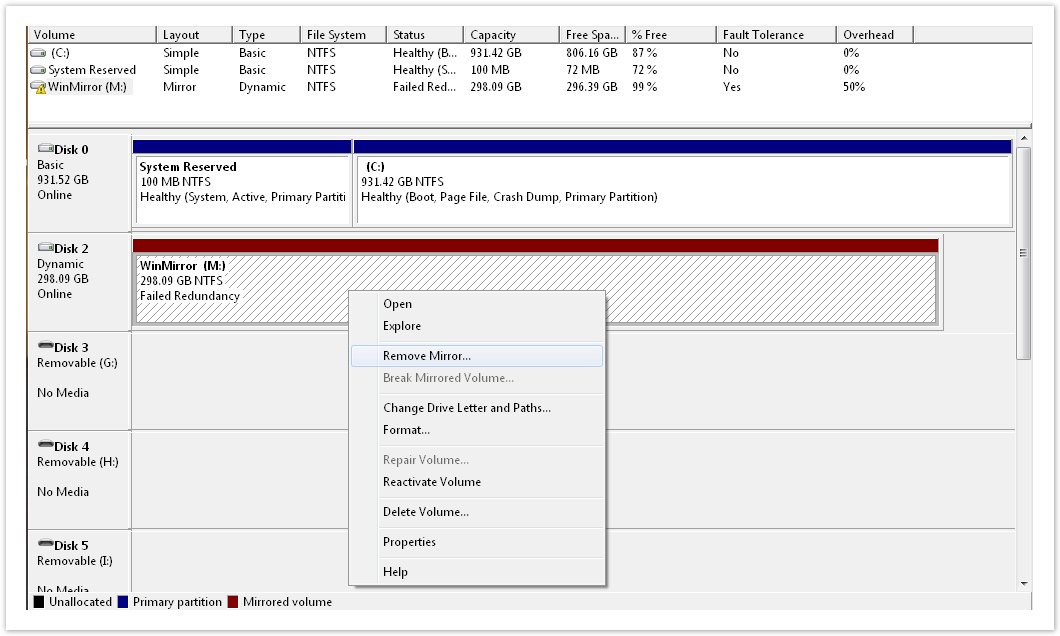Click Change Drive Letter and Paths

467,408
